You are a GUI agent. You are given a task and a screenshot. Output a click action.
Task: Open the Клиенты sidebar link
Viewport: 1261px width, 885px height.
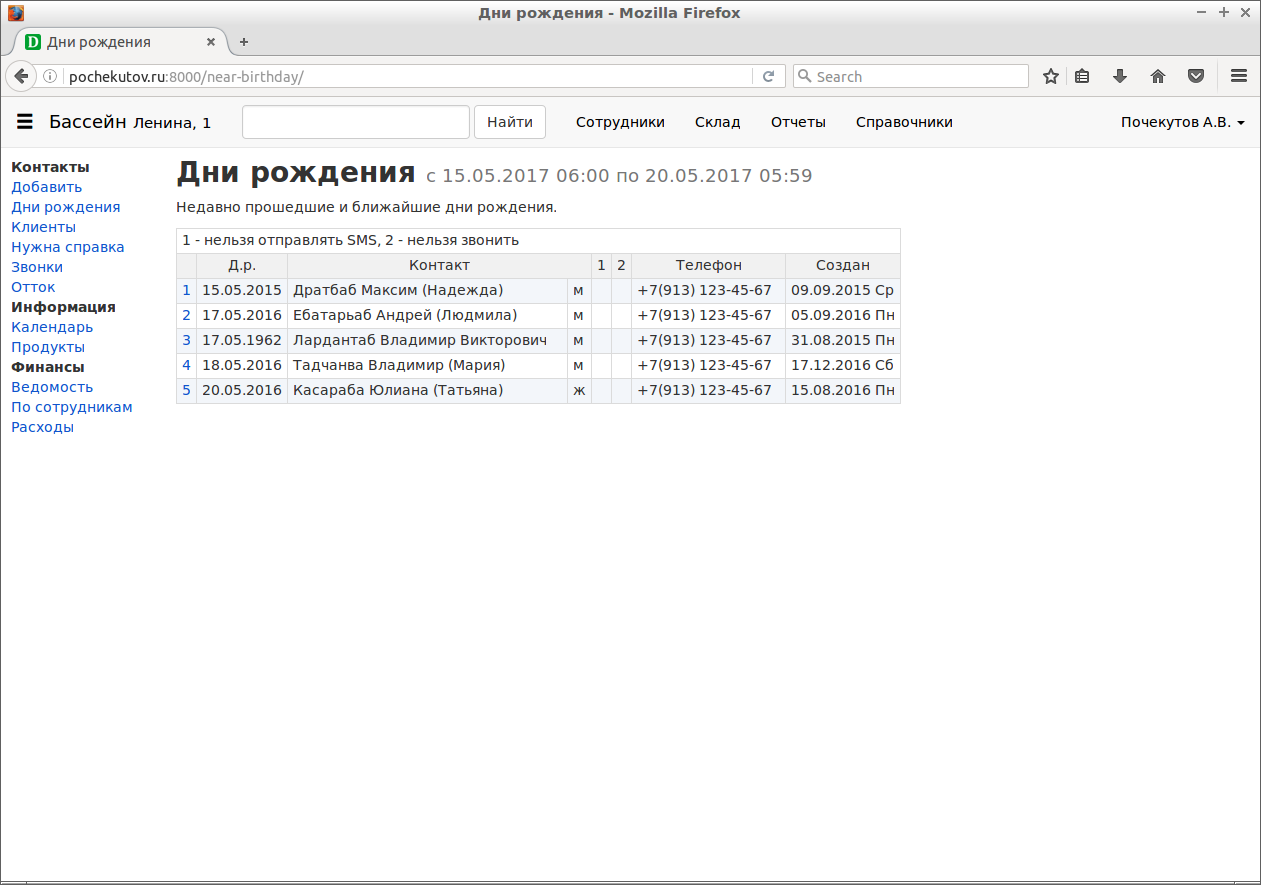[x=44, y=227]
